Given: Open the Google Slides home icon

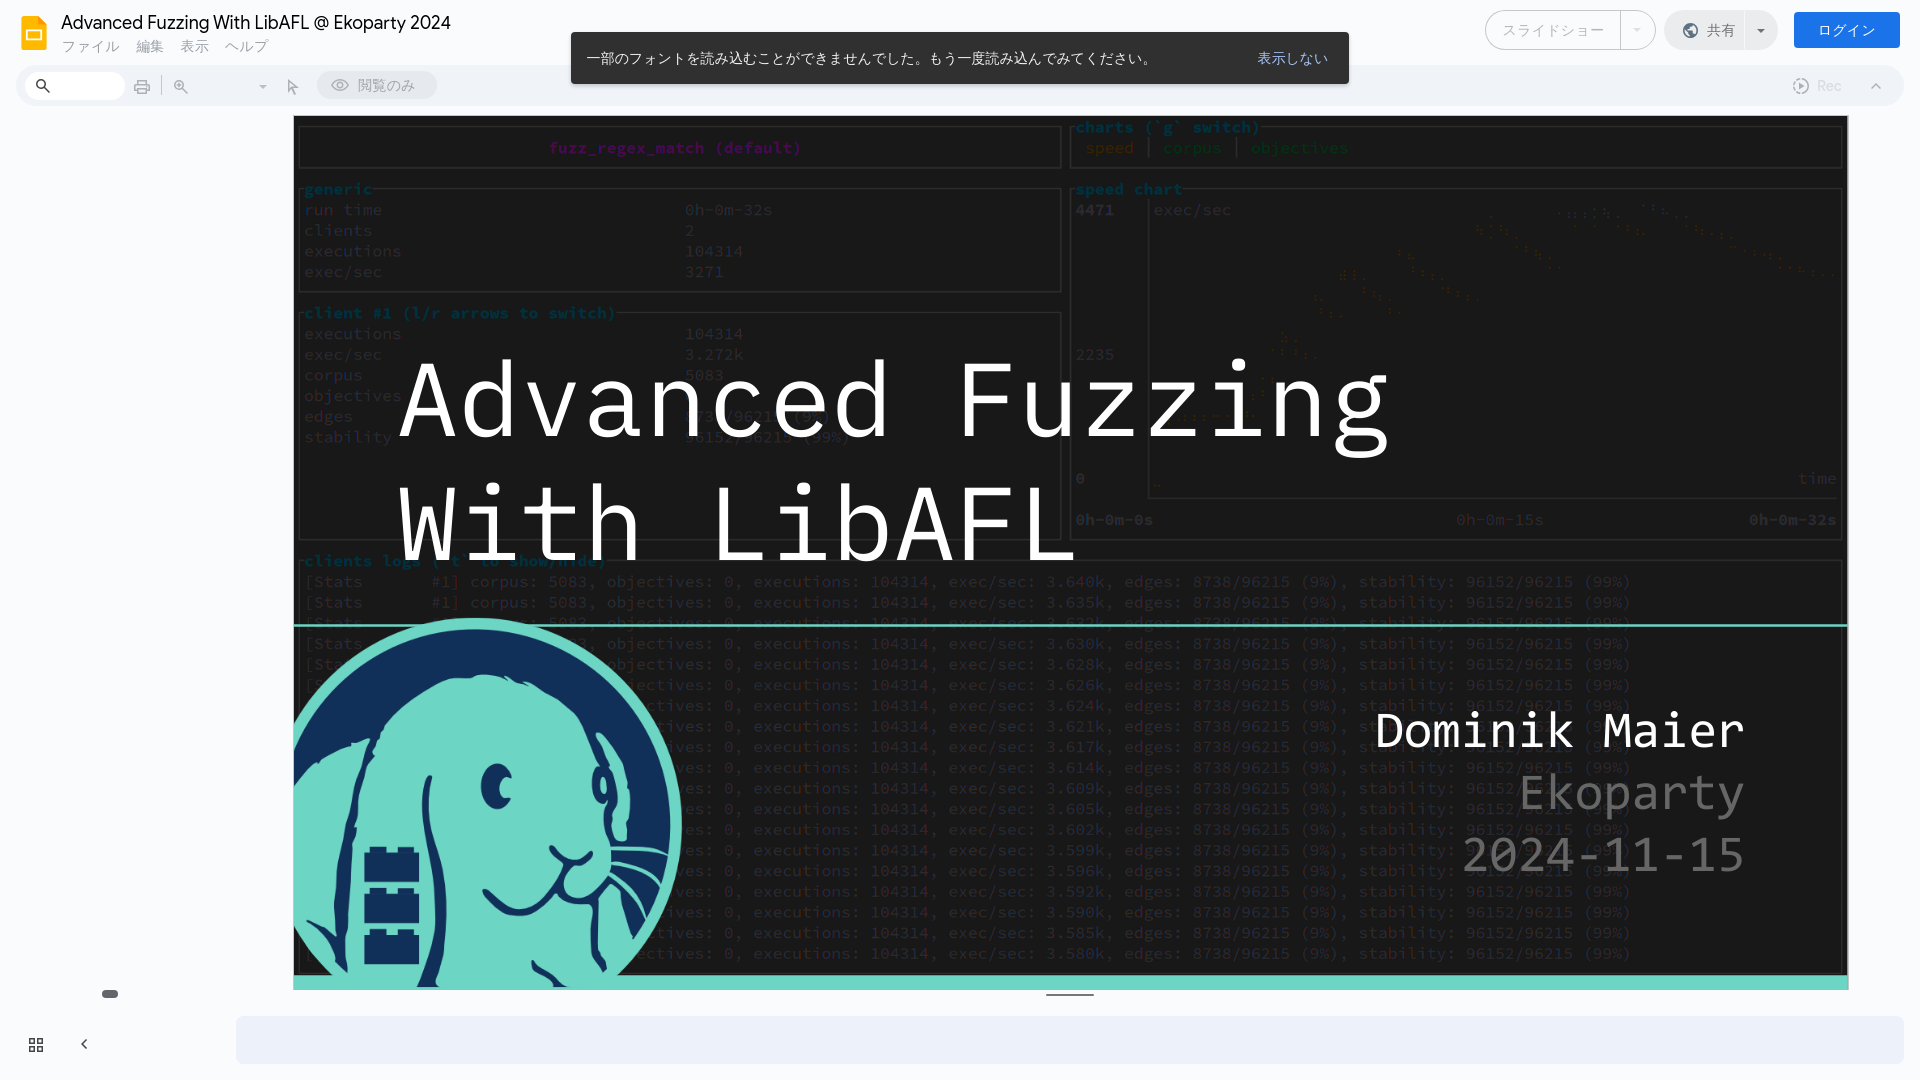Looking at the screenshot, I should pyautogui.click(x=34, y=33).
